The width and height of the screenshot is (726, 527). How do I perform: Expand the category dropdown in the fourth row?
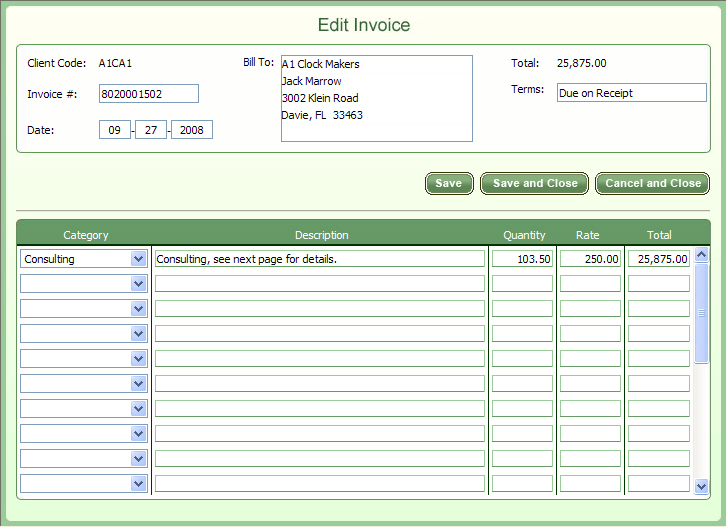point(138,334)
